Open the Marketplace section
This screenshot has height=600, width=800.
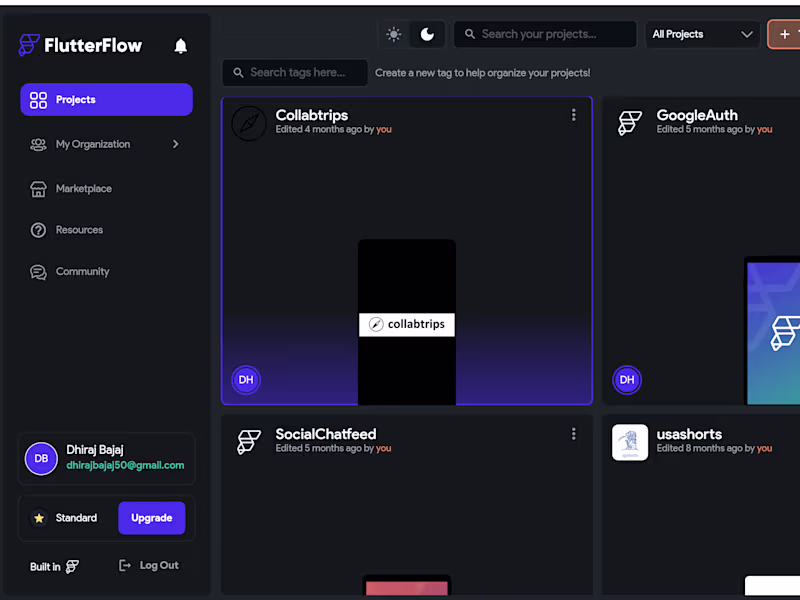point(83,188)
